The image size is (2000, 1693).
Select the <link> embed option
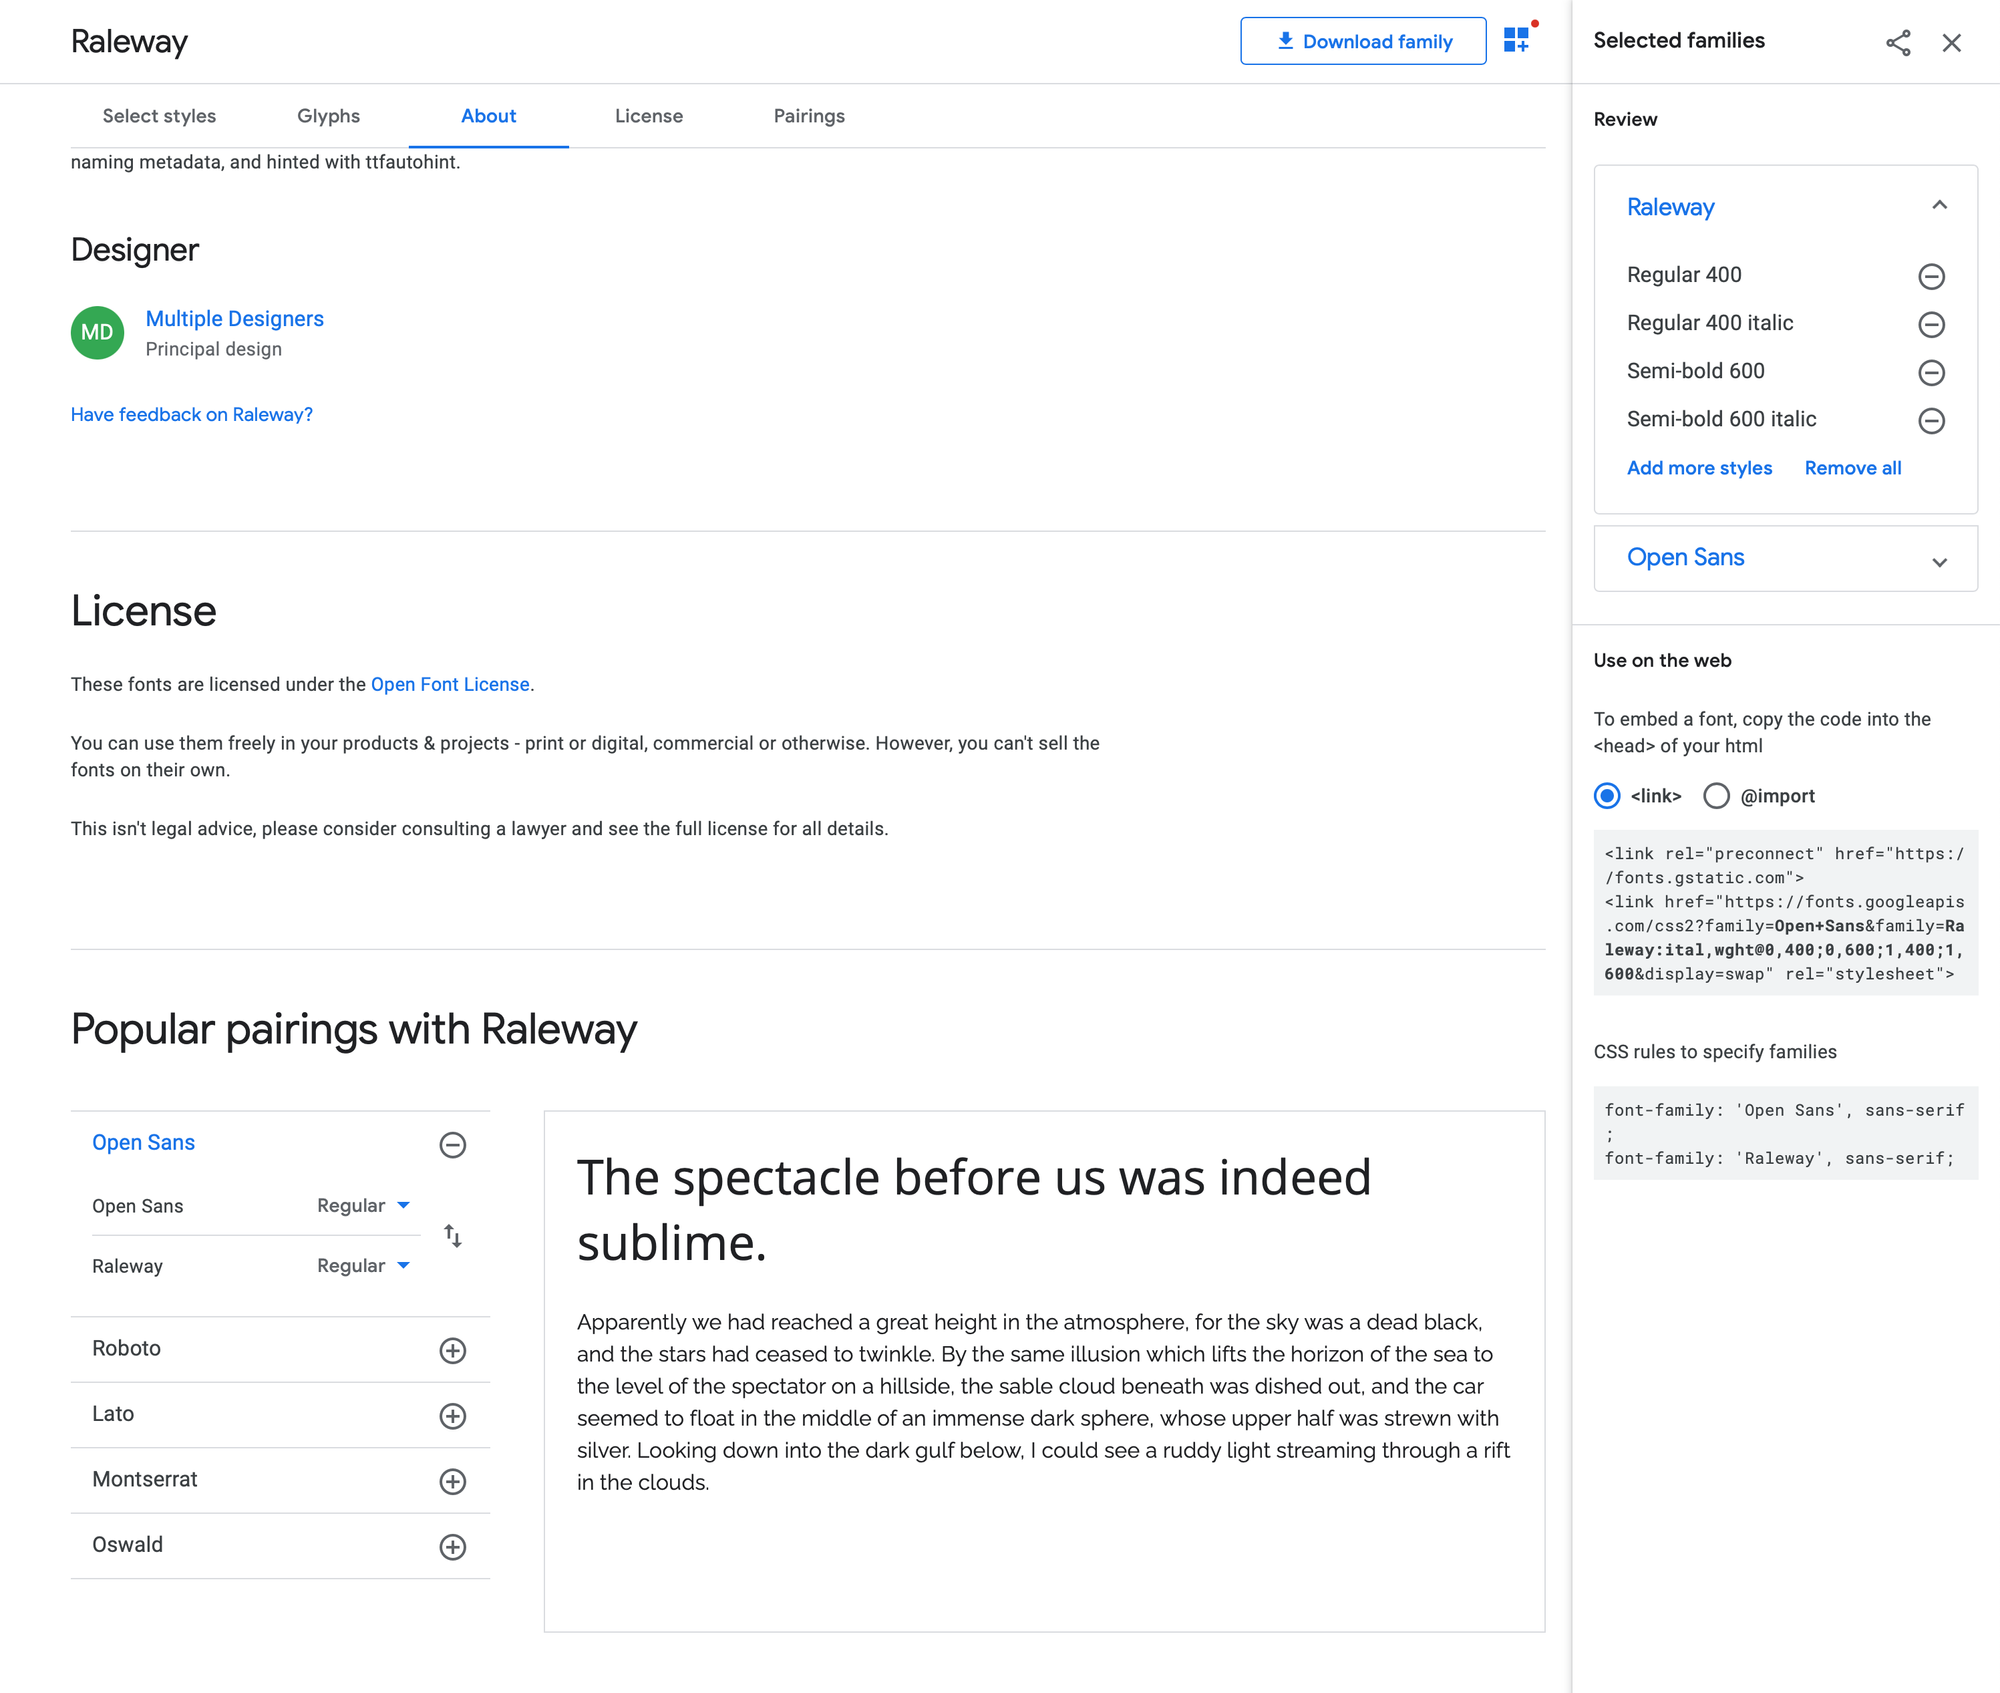coord(1607,795)
